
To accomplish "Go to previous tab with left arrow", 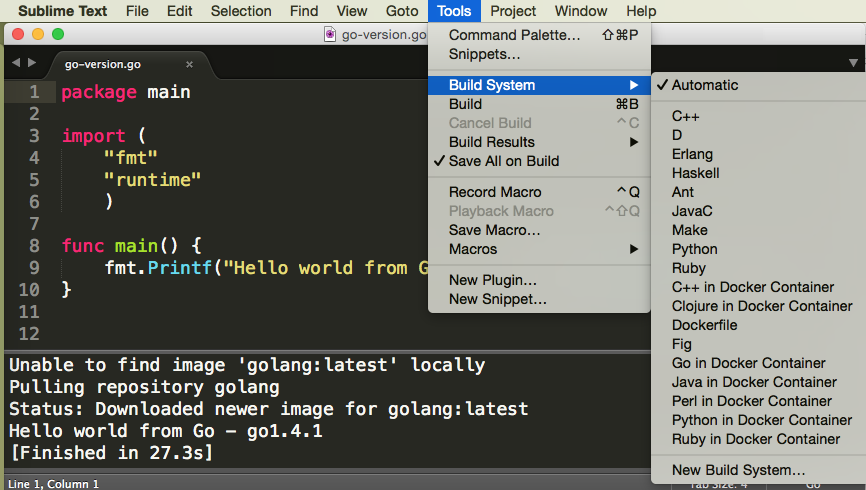I will tap(16, 63).
